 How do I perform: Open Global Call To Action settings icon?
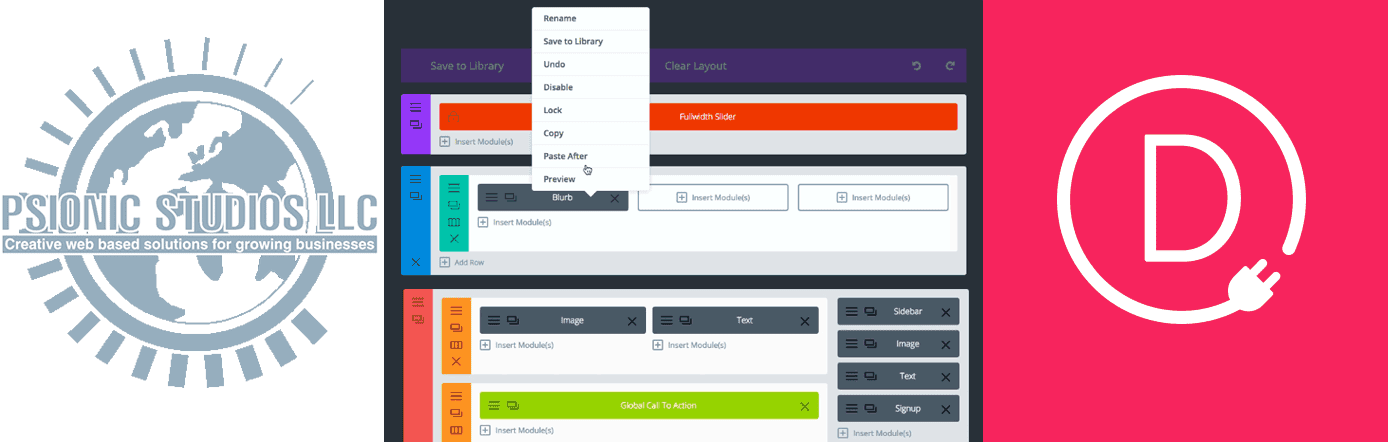494,406
